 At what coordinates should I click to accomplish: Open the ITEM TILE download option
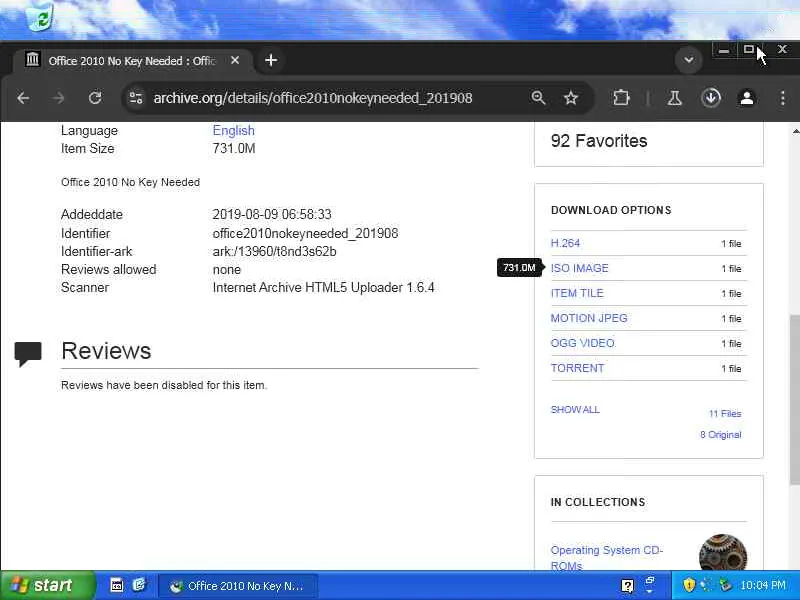pyautogui.click(x=577, y=293)
